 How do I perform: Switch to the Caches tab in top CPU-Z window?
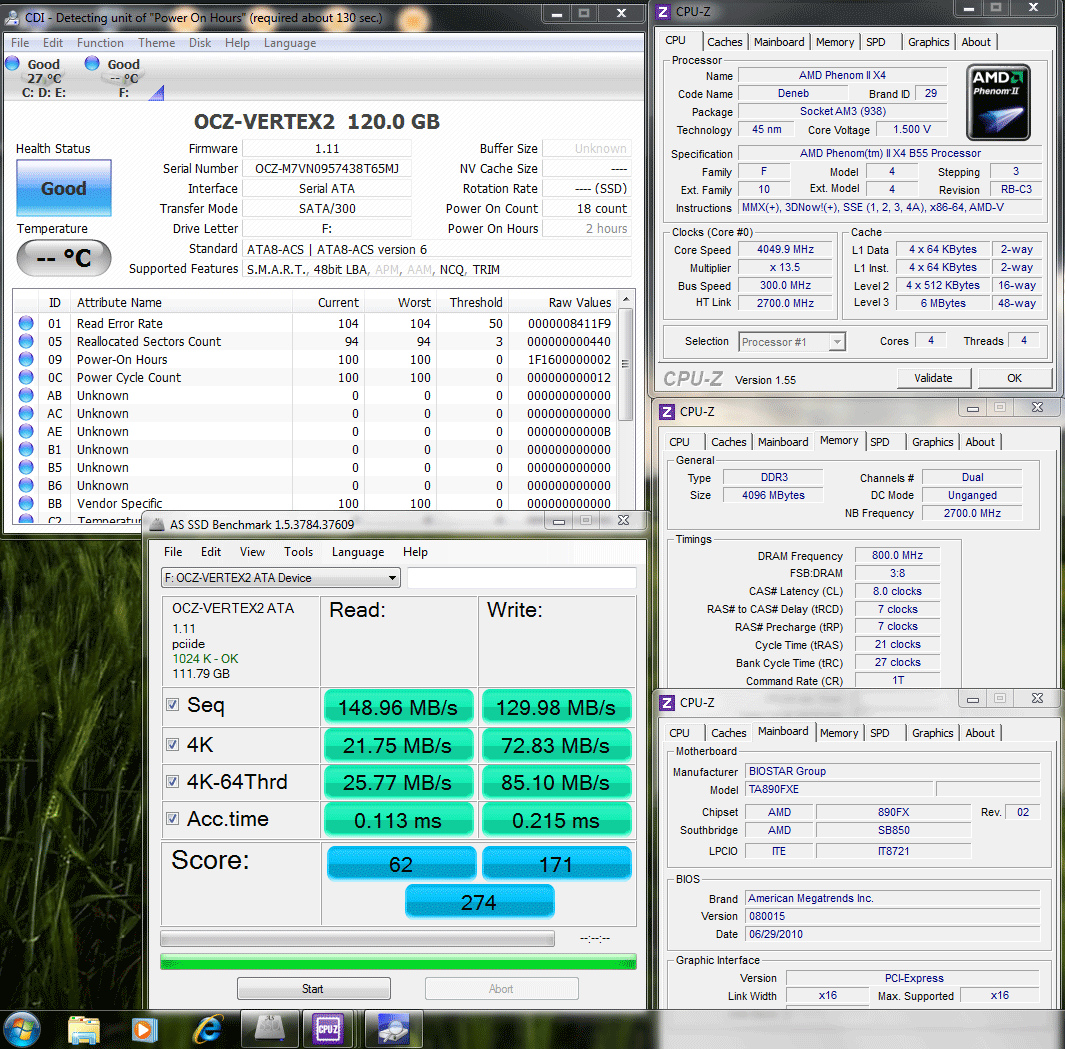click(x=725, y=42)
